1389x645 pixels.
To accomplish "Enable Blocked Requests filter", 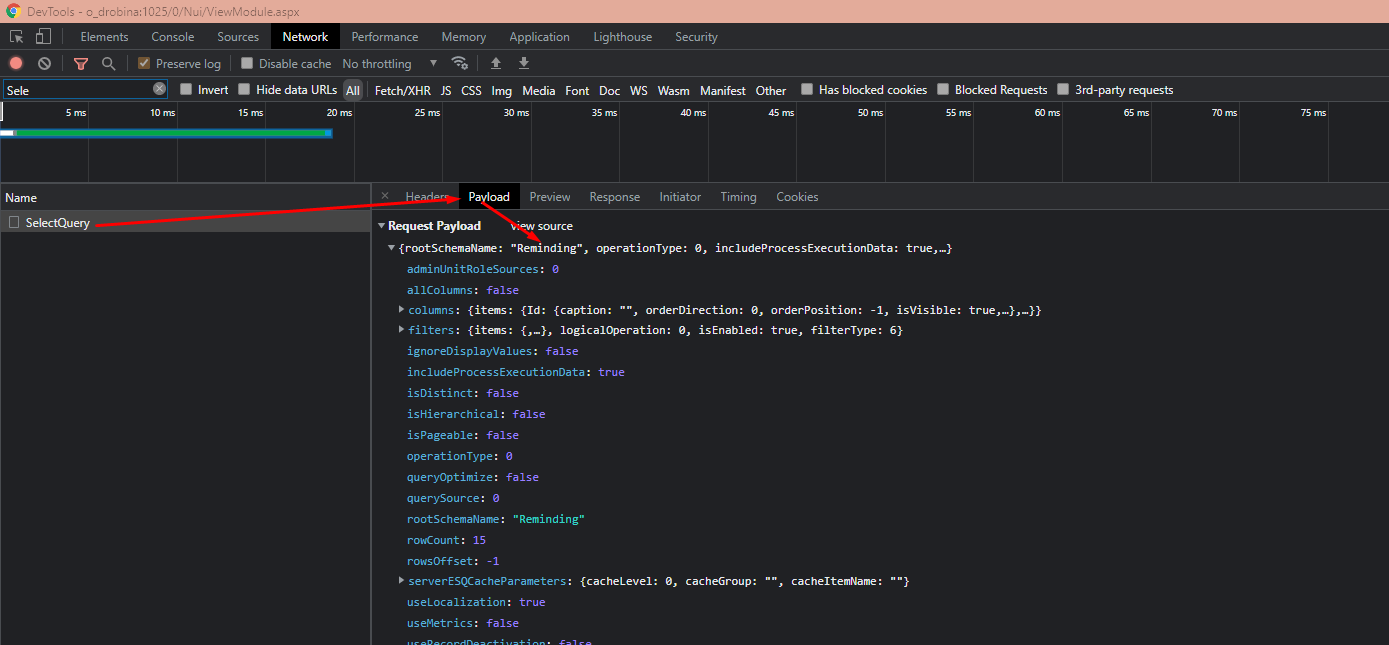I will coord(943,89).
